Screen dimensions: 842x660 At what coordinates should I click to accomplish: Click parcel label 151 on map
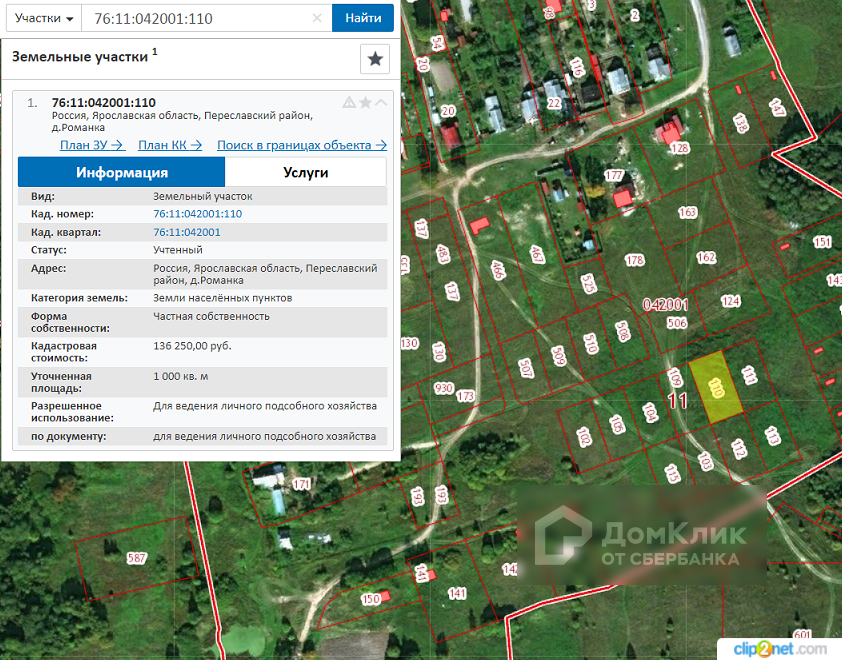coord(822,242)
